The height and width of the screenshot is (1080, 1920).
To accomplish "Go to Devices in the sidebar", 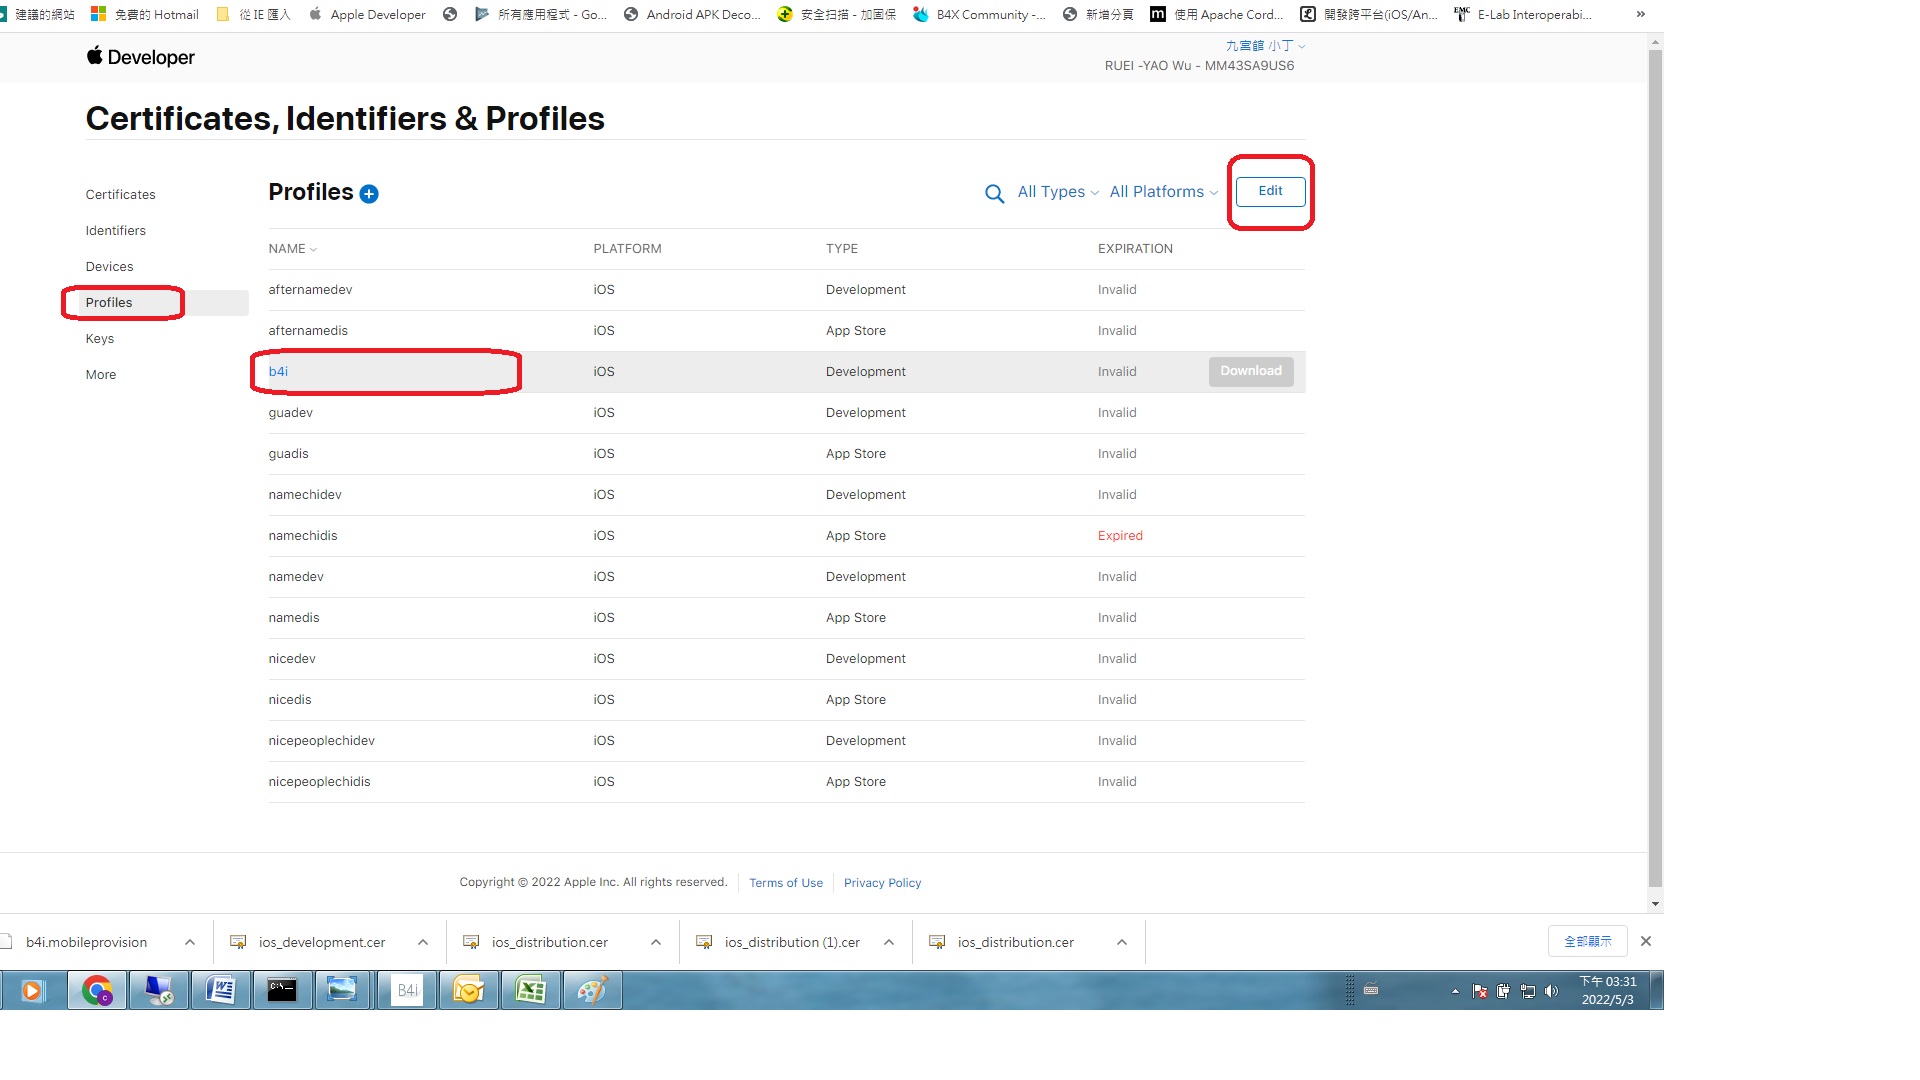I will pos(109,267).
